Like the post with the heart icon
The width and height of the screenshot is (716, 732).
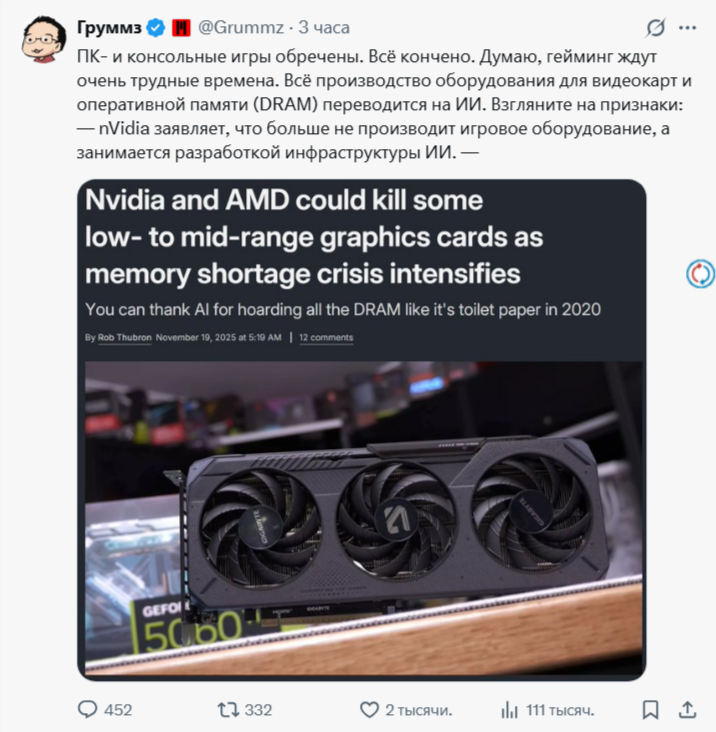coord(369,710)
